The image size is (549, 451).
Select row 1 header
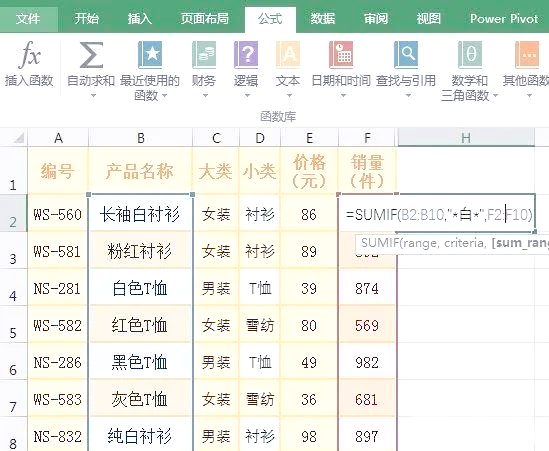(13, 171)
